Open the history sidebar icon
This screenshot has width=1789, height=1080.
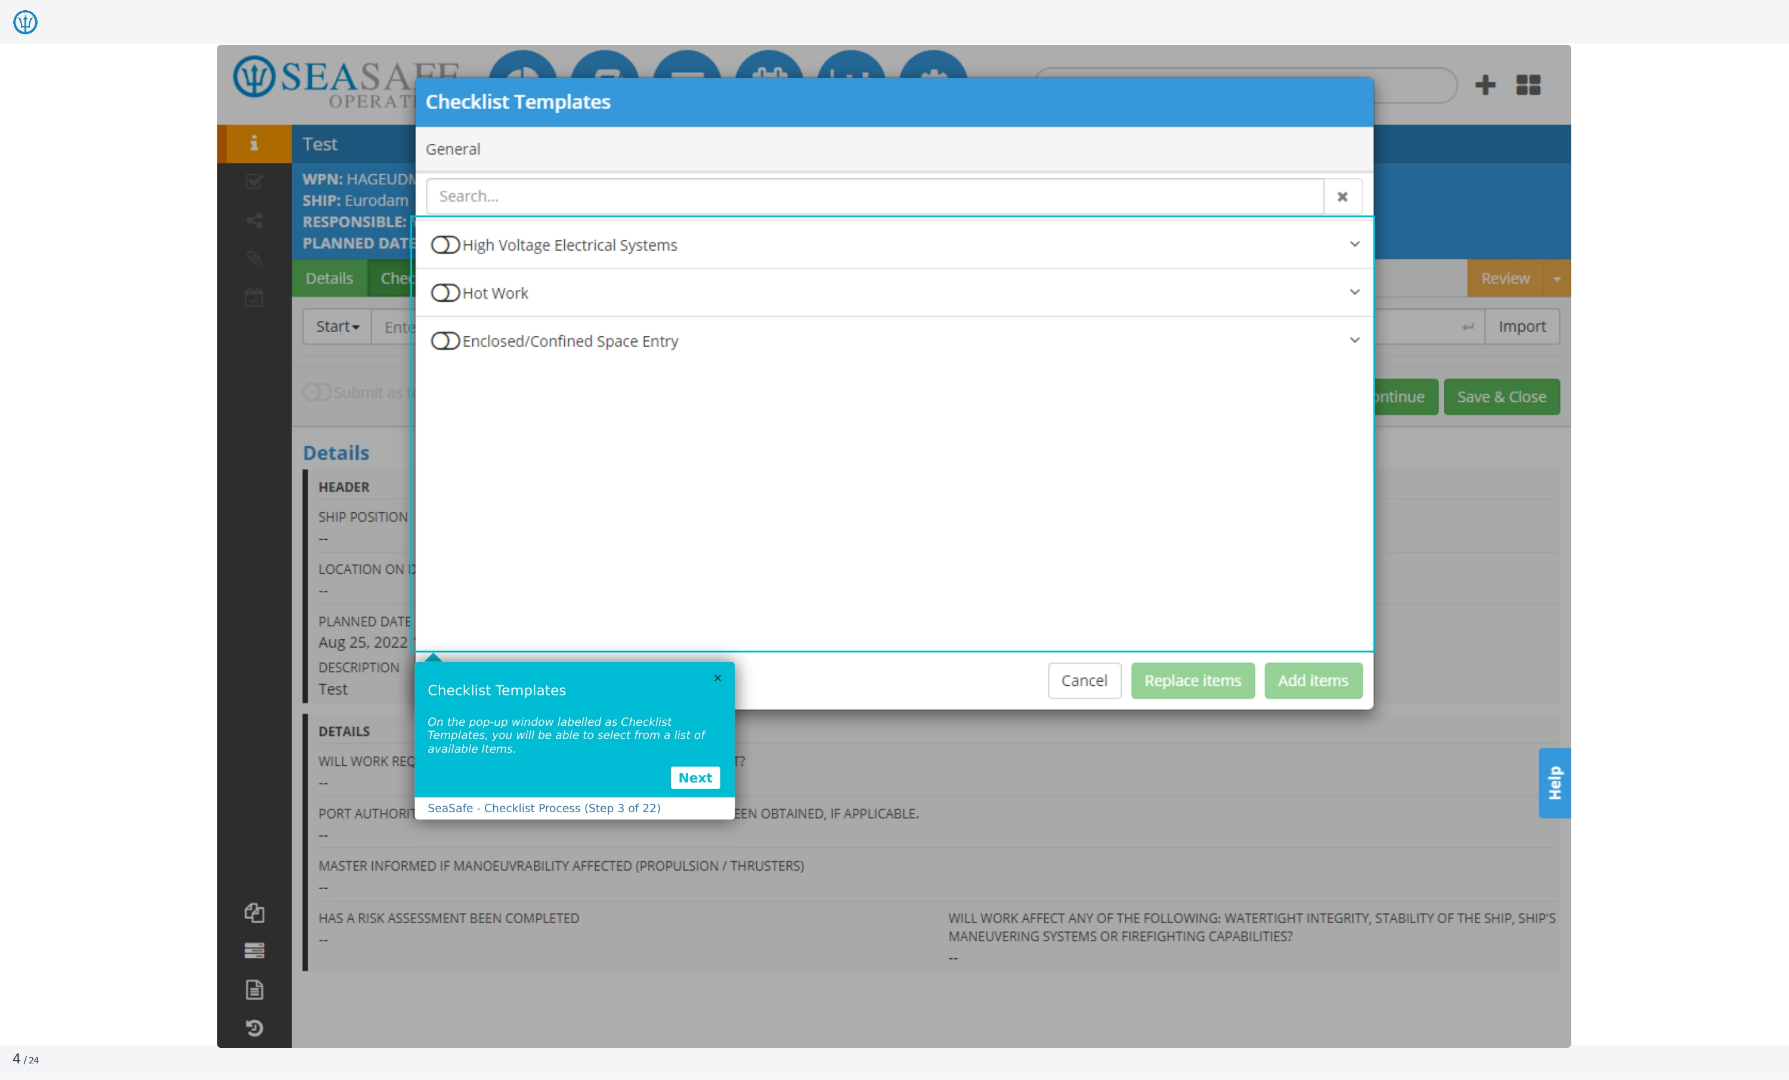(254, 1028)
